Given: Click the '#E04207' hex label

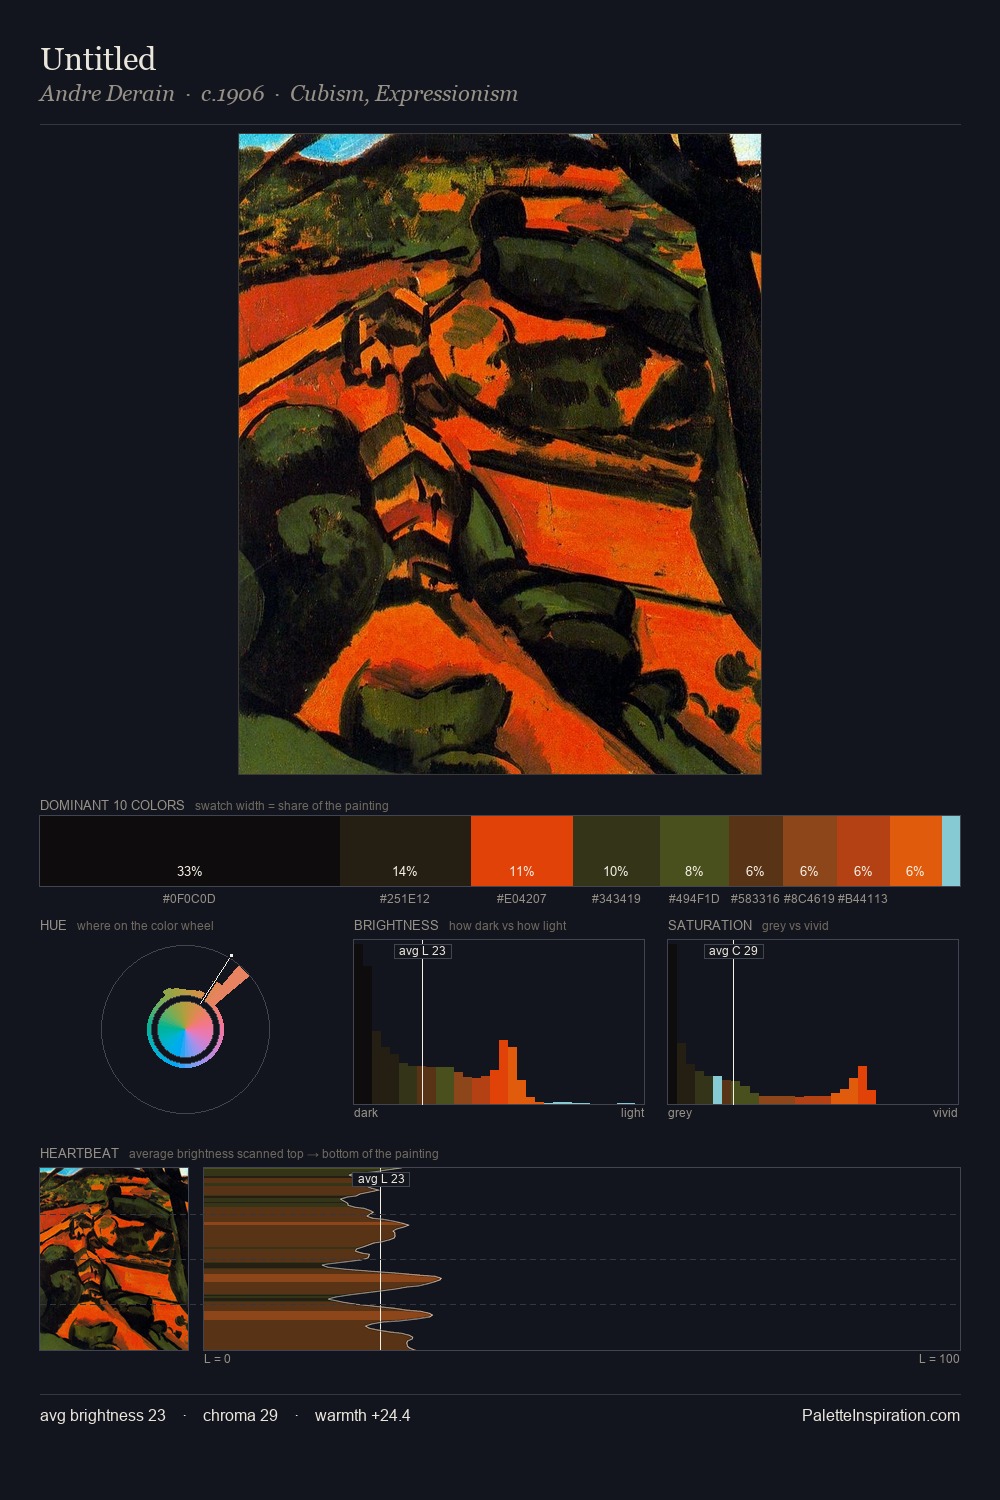Looking at the screenshot, I should (522, 899).
